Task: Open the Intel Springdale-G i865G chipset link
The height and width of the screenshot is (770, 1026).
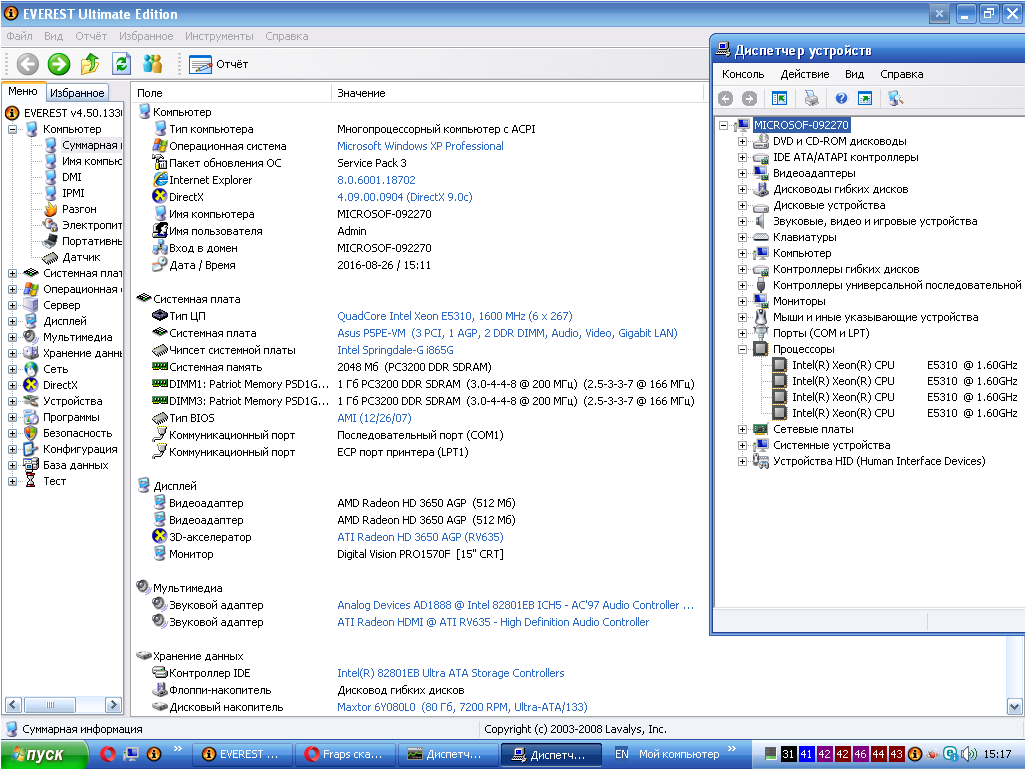Action: pyautogui.click(x=395, y=350)
